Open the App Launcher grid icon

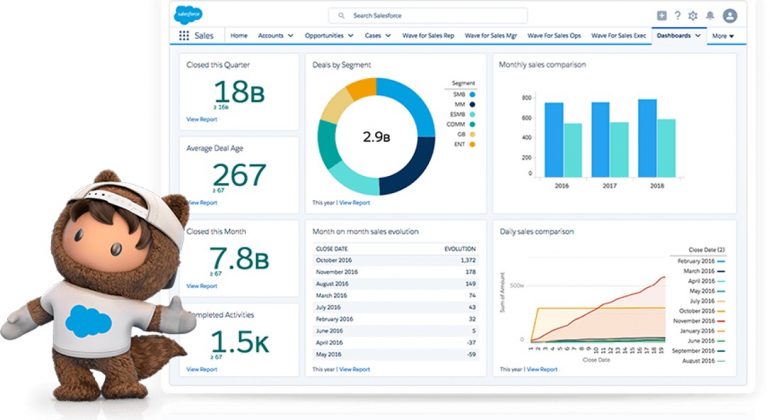184,35
